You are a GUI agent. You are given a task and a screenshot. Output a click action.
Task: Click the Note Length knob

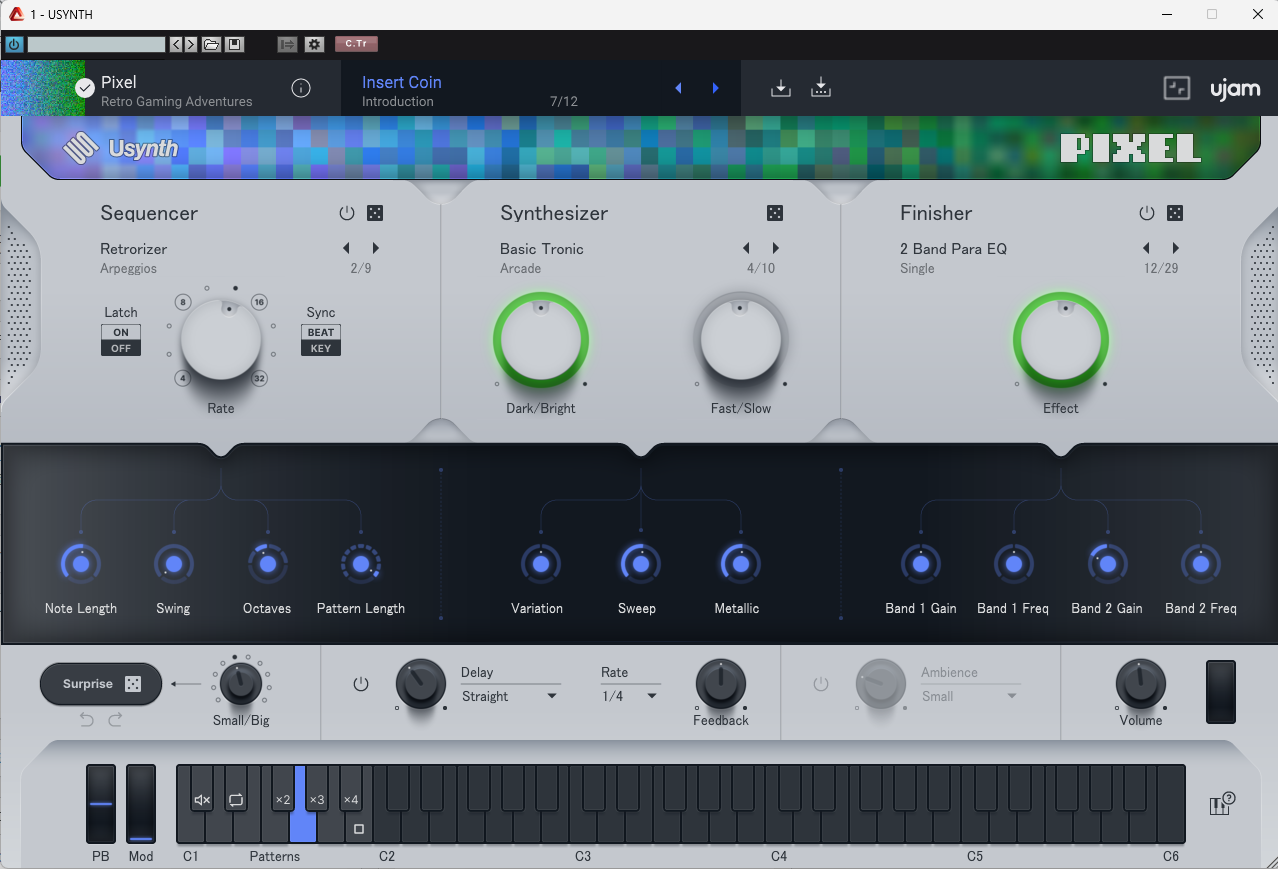click(x=81, y=564)
